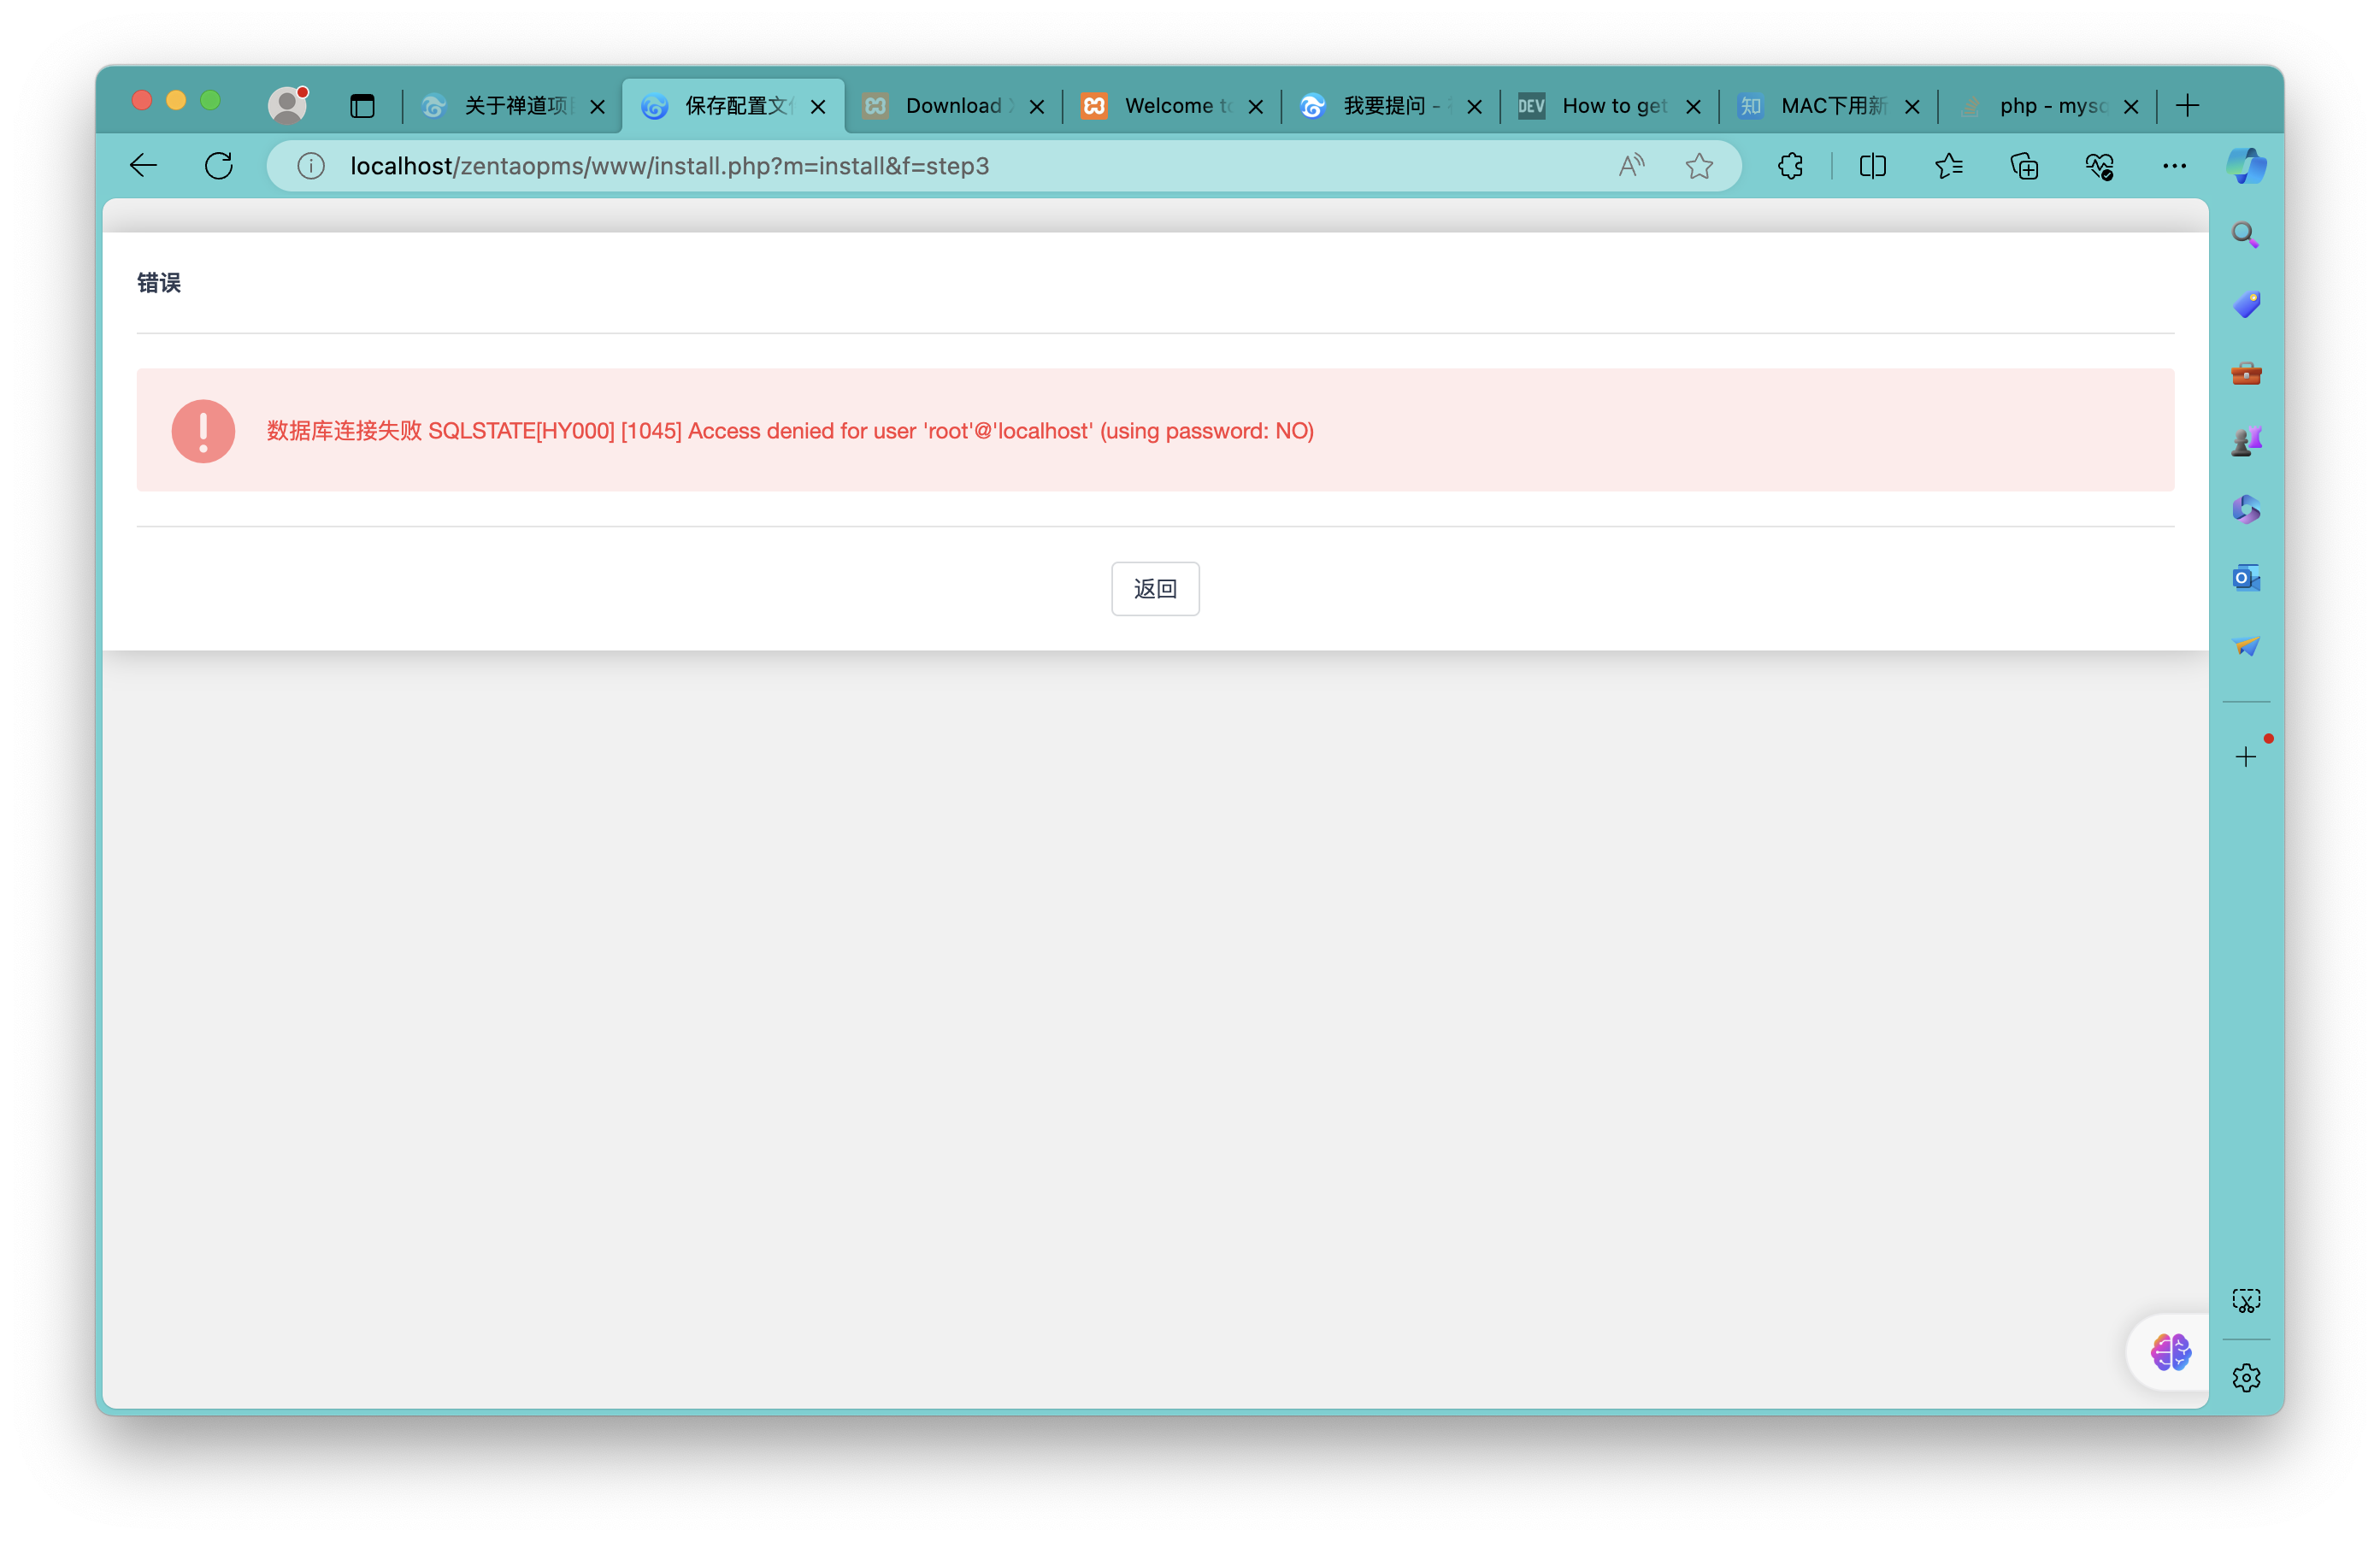Toggle split screen view icon
2380x1542 pixels.
coord(1872,165)
